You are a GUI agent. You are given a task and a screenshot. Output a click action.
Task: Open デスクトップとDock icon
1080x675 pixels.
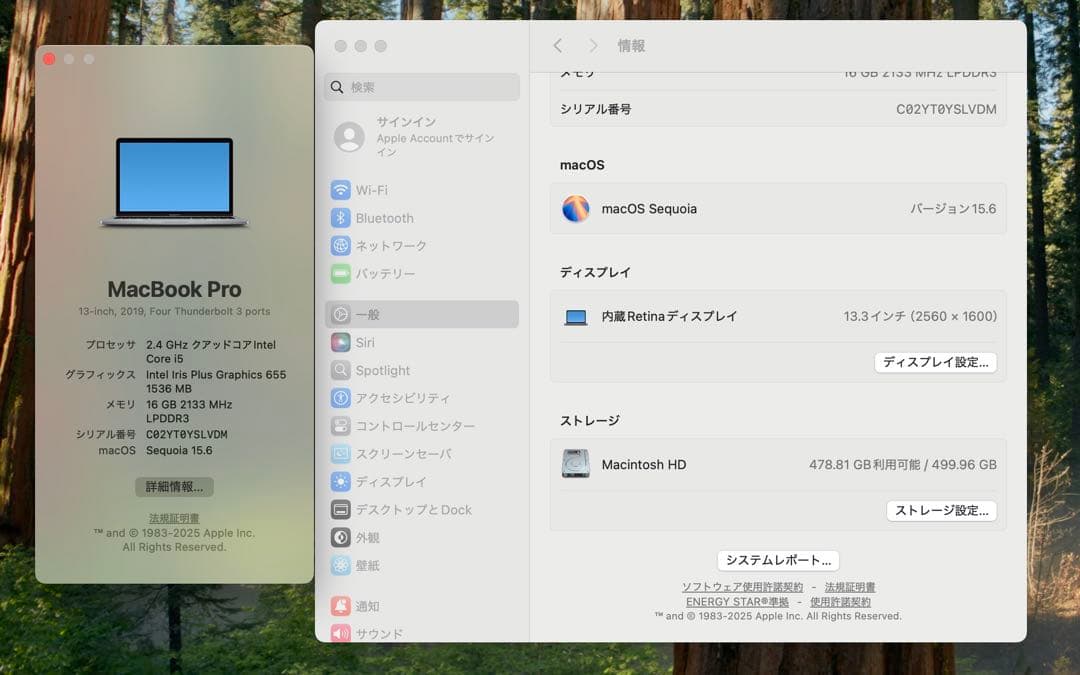point(340,510)
